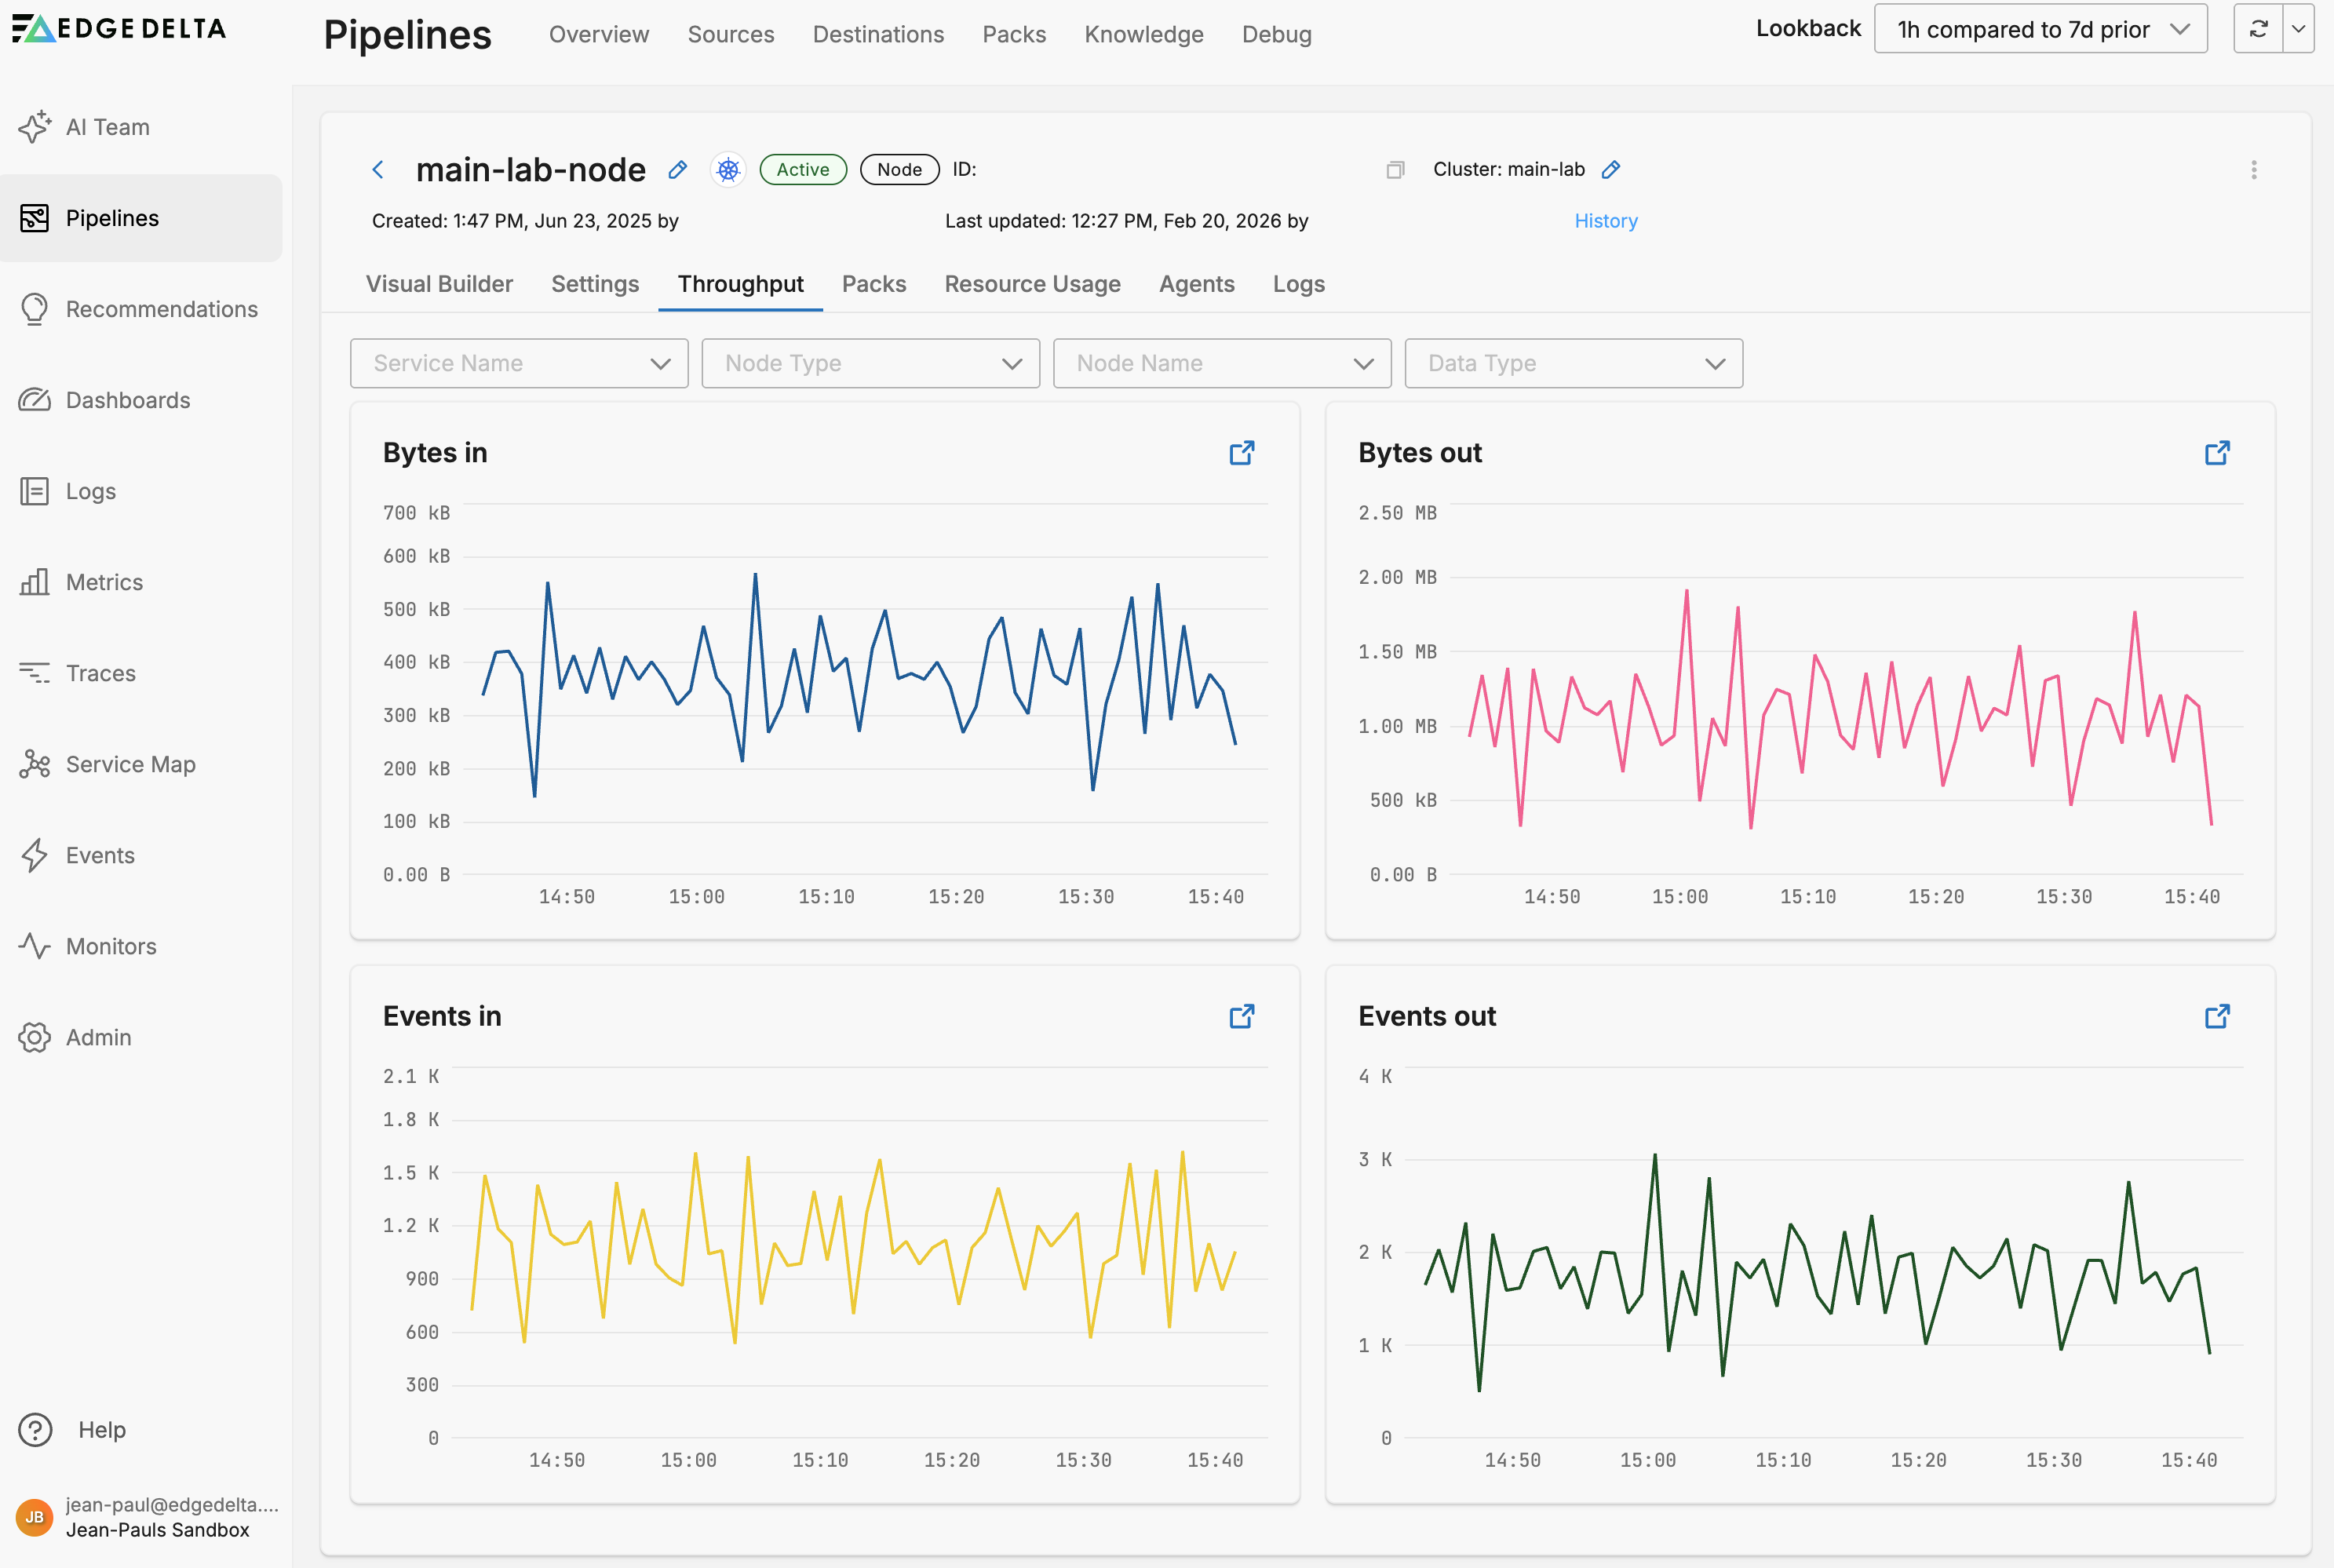Open Bytes in chart in new window

click(x=1241, y=453)
